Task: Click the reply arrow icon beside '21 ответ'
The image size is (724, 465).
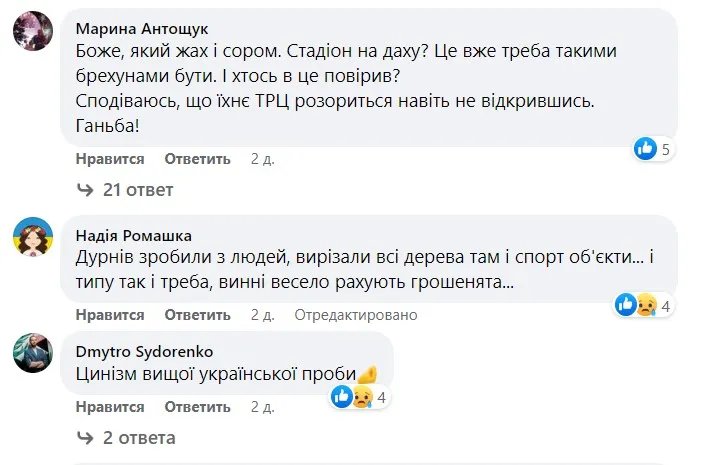Action: [x=84, y=190]
